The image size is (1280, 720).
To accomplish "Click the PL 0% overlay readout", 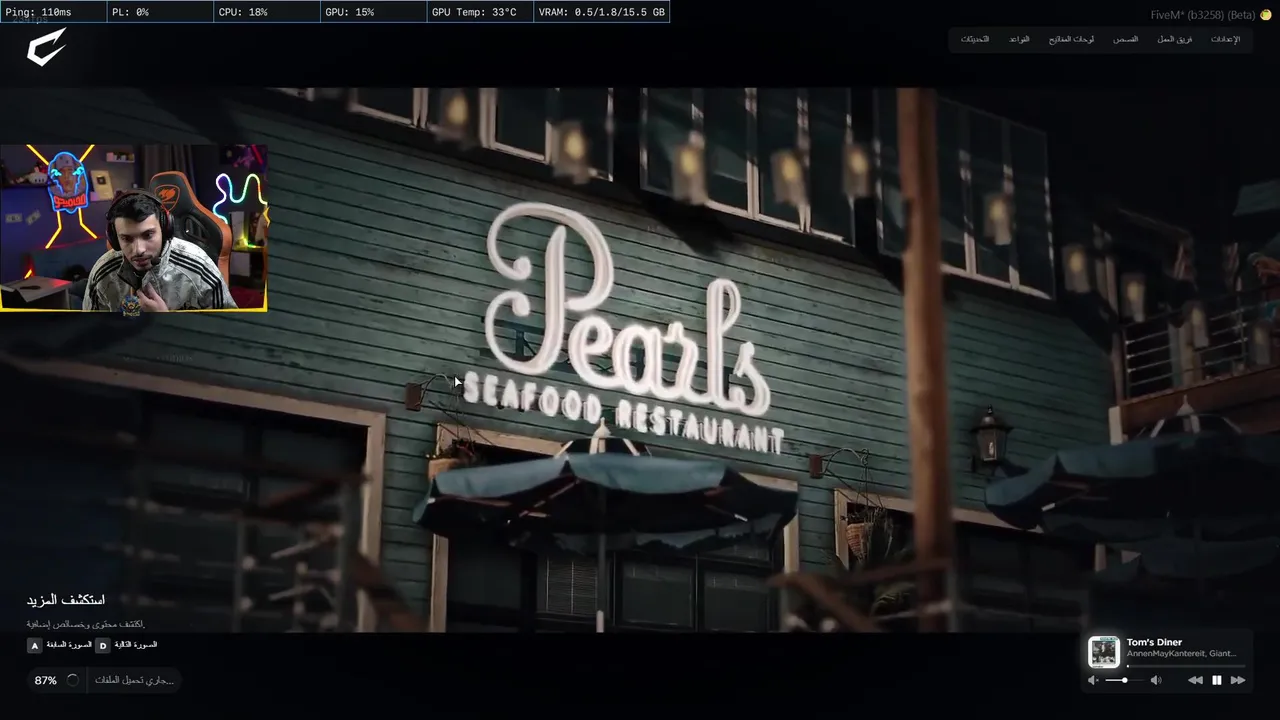I will (158, 12).
